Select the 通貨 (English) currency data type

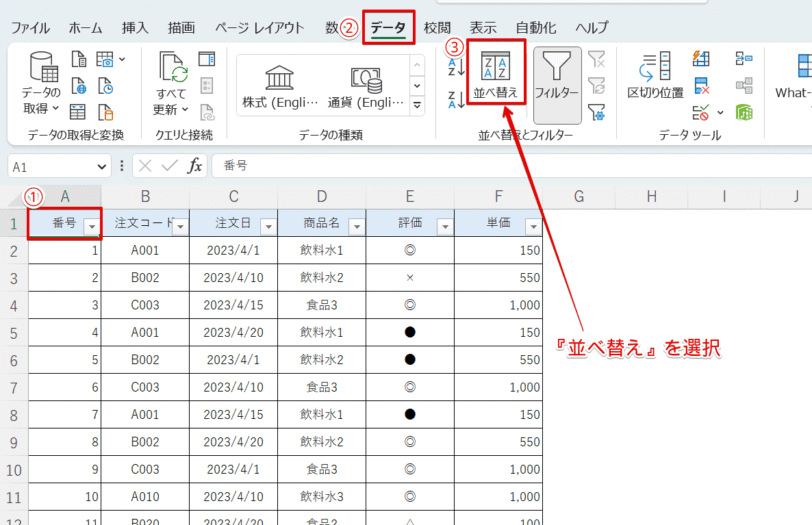366,86
